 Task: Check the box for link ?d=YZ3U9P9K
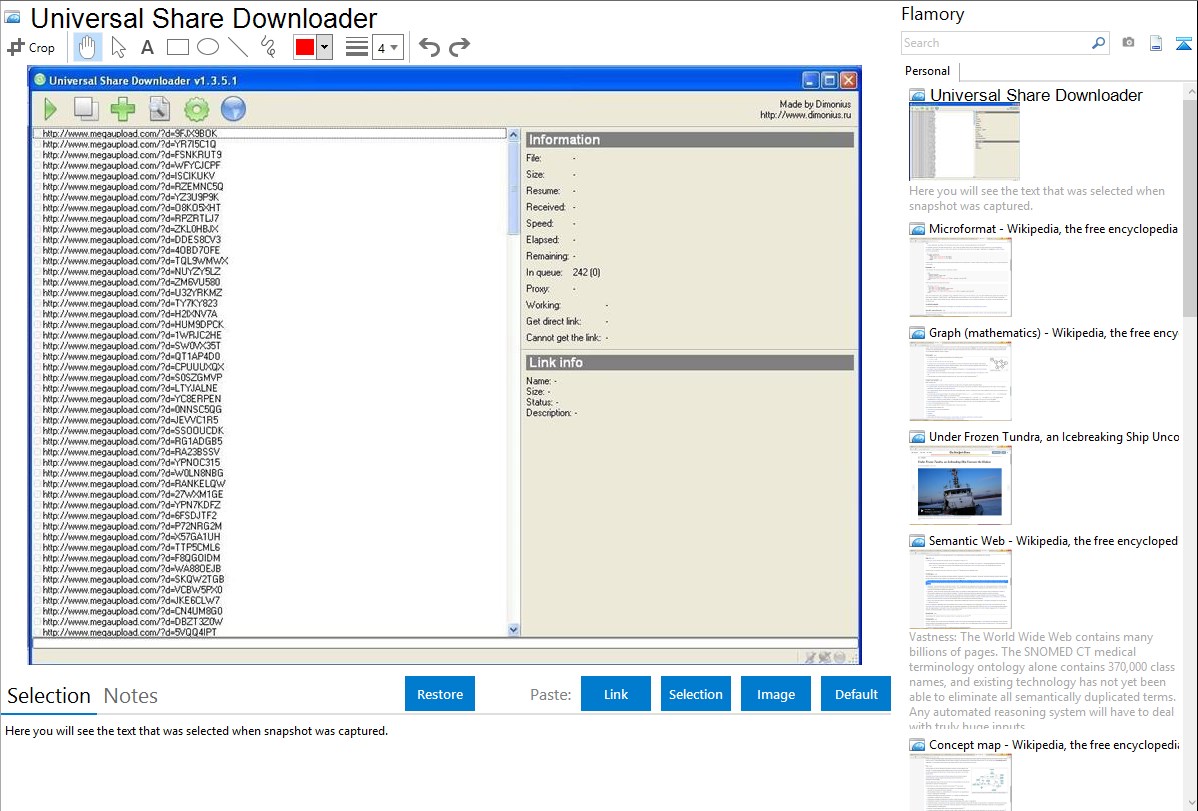37,197
